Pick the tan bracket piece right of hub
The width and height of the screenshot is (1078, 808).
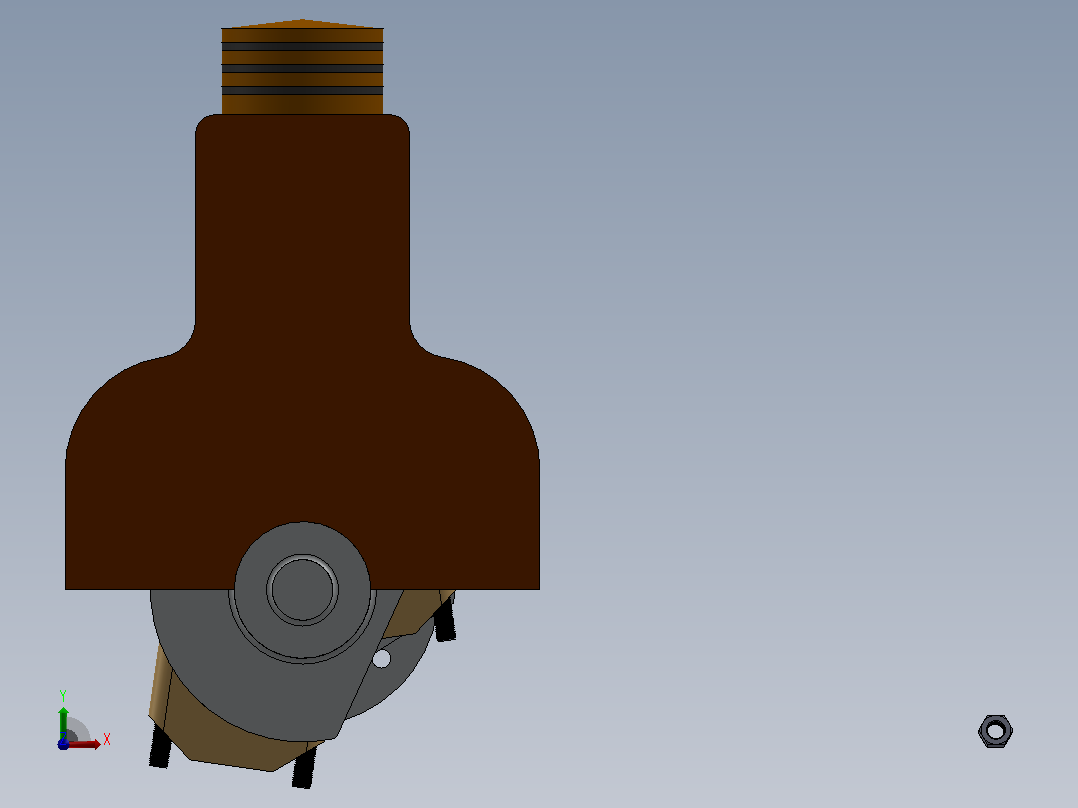(418, 612)
